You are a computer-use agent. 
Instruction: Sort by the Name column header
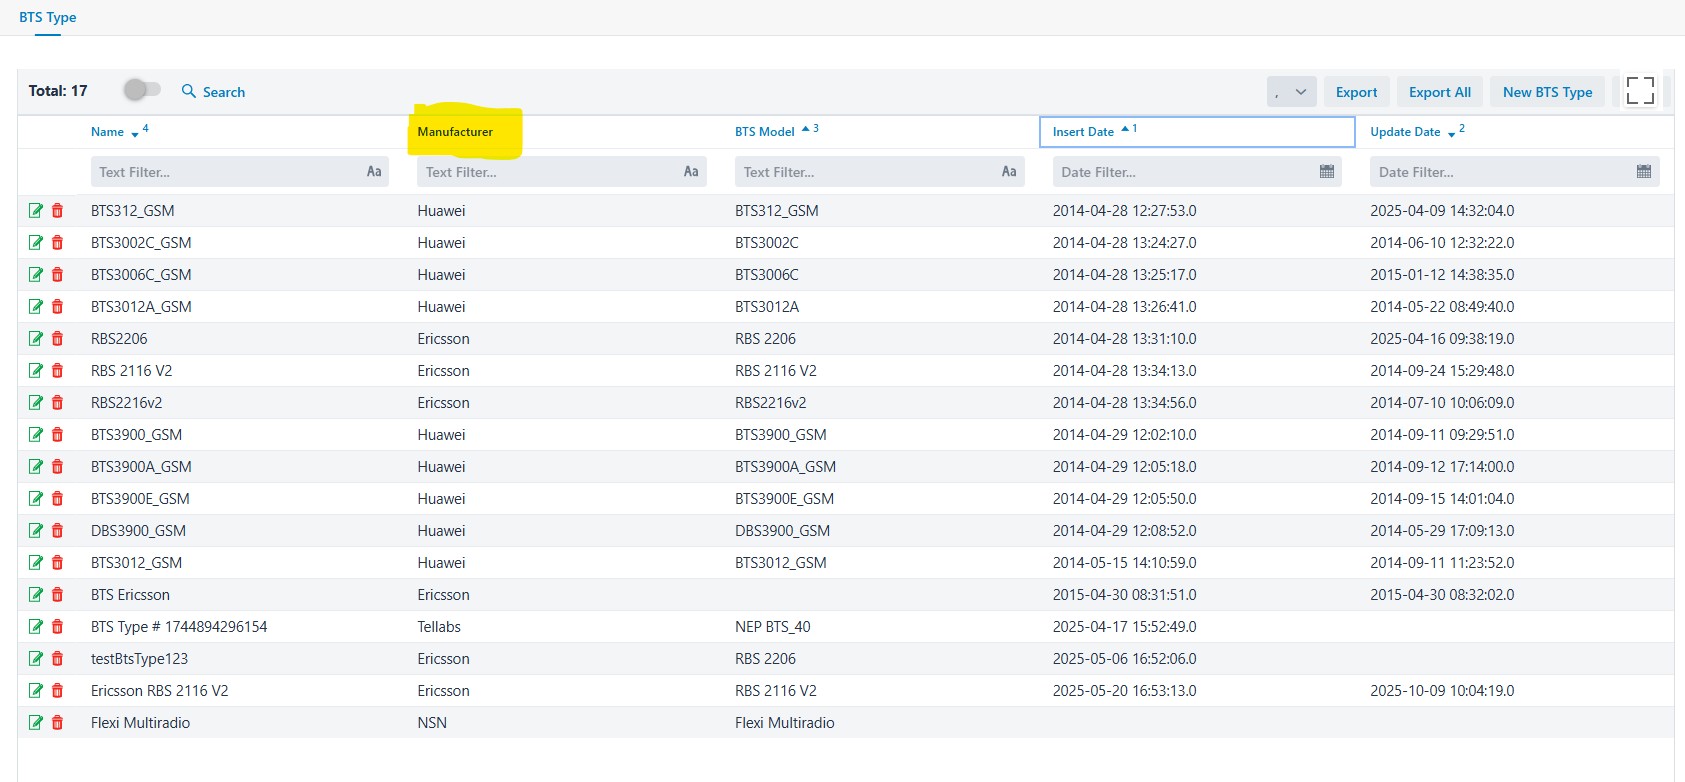[108, 132]
